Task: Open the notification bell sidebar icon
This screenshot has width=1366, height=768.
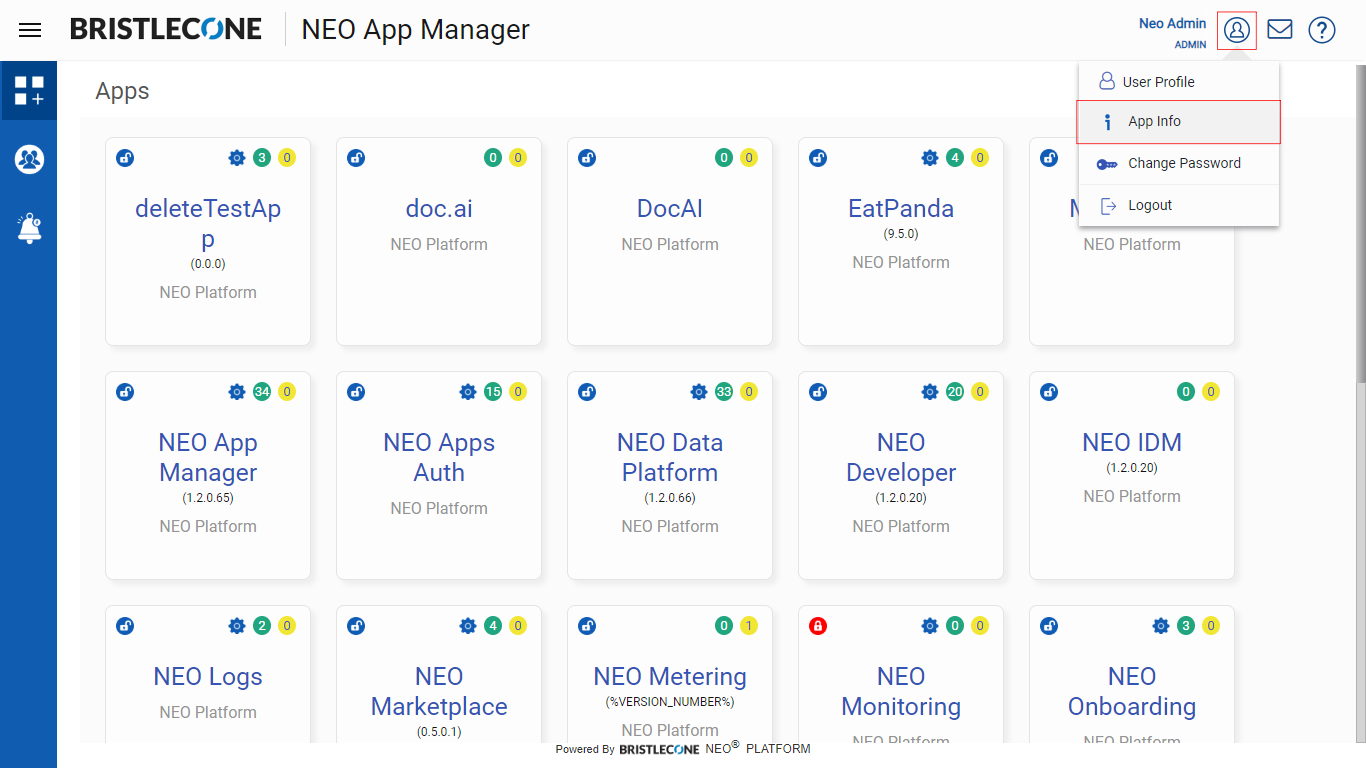Action: (29, 228)
